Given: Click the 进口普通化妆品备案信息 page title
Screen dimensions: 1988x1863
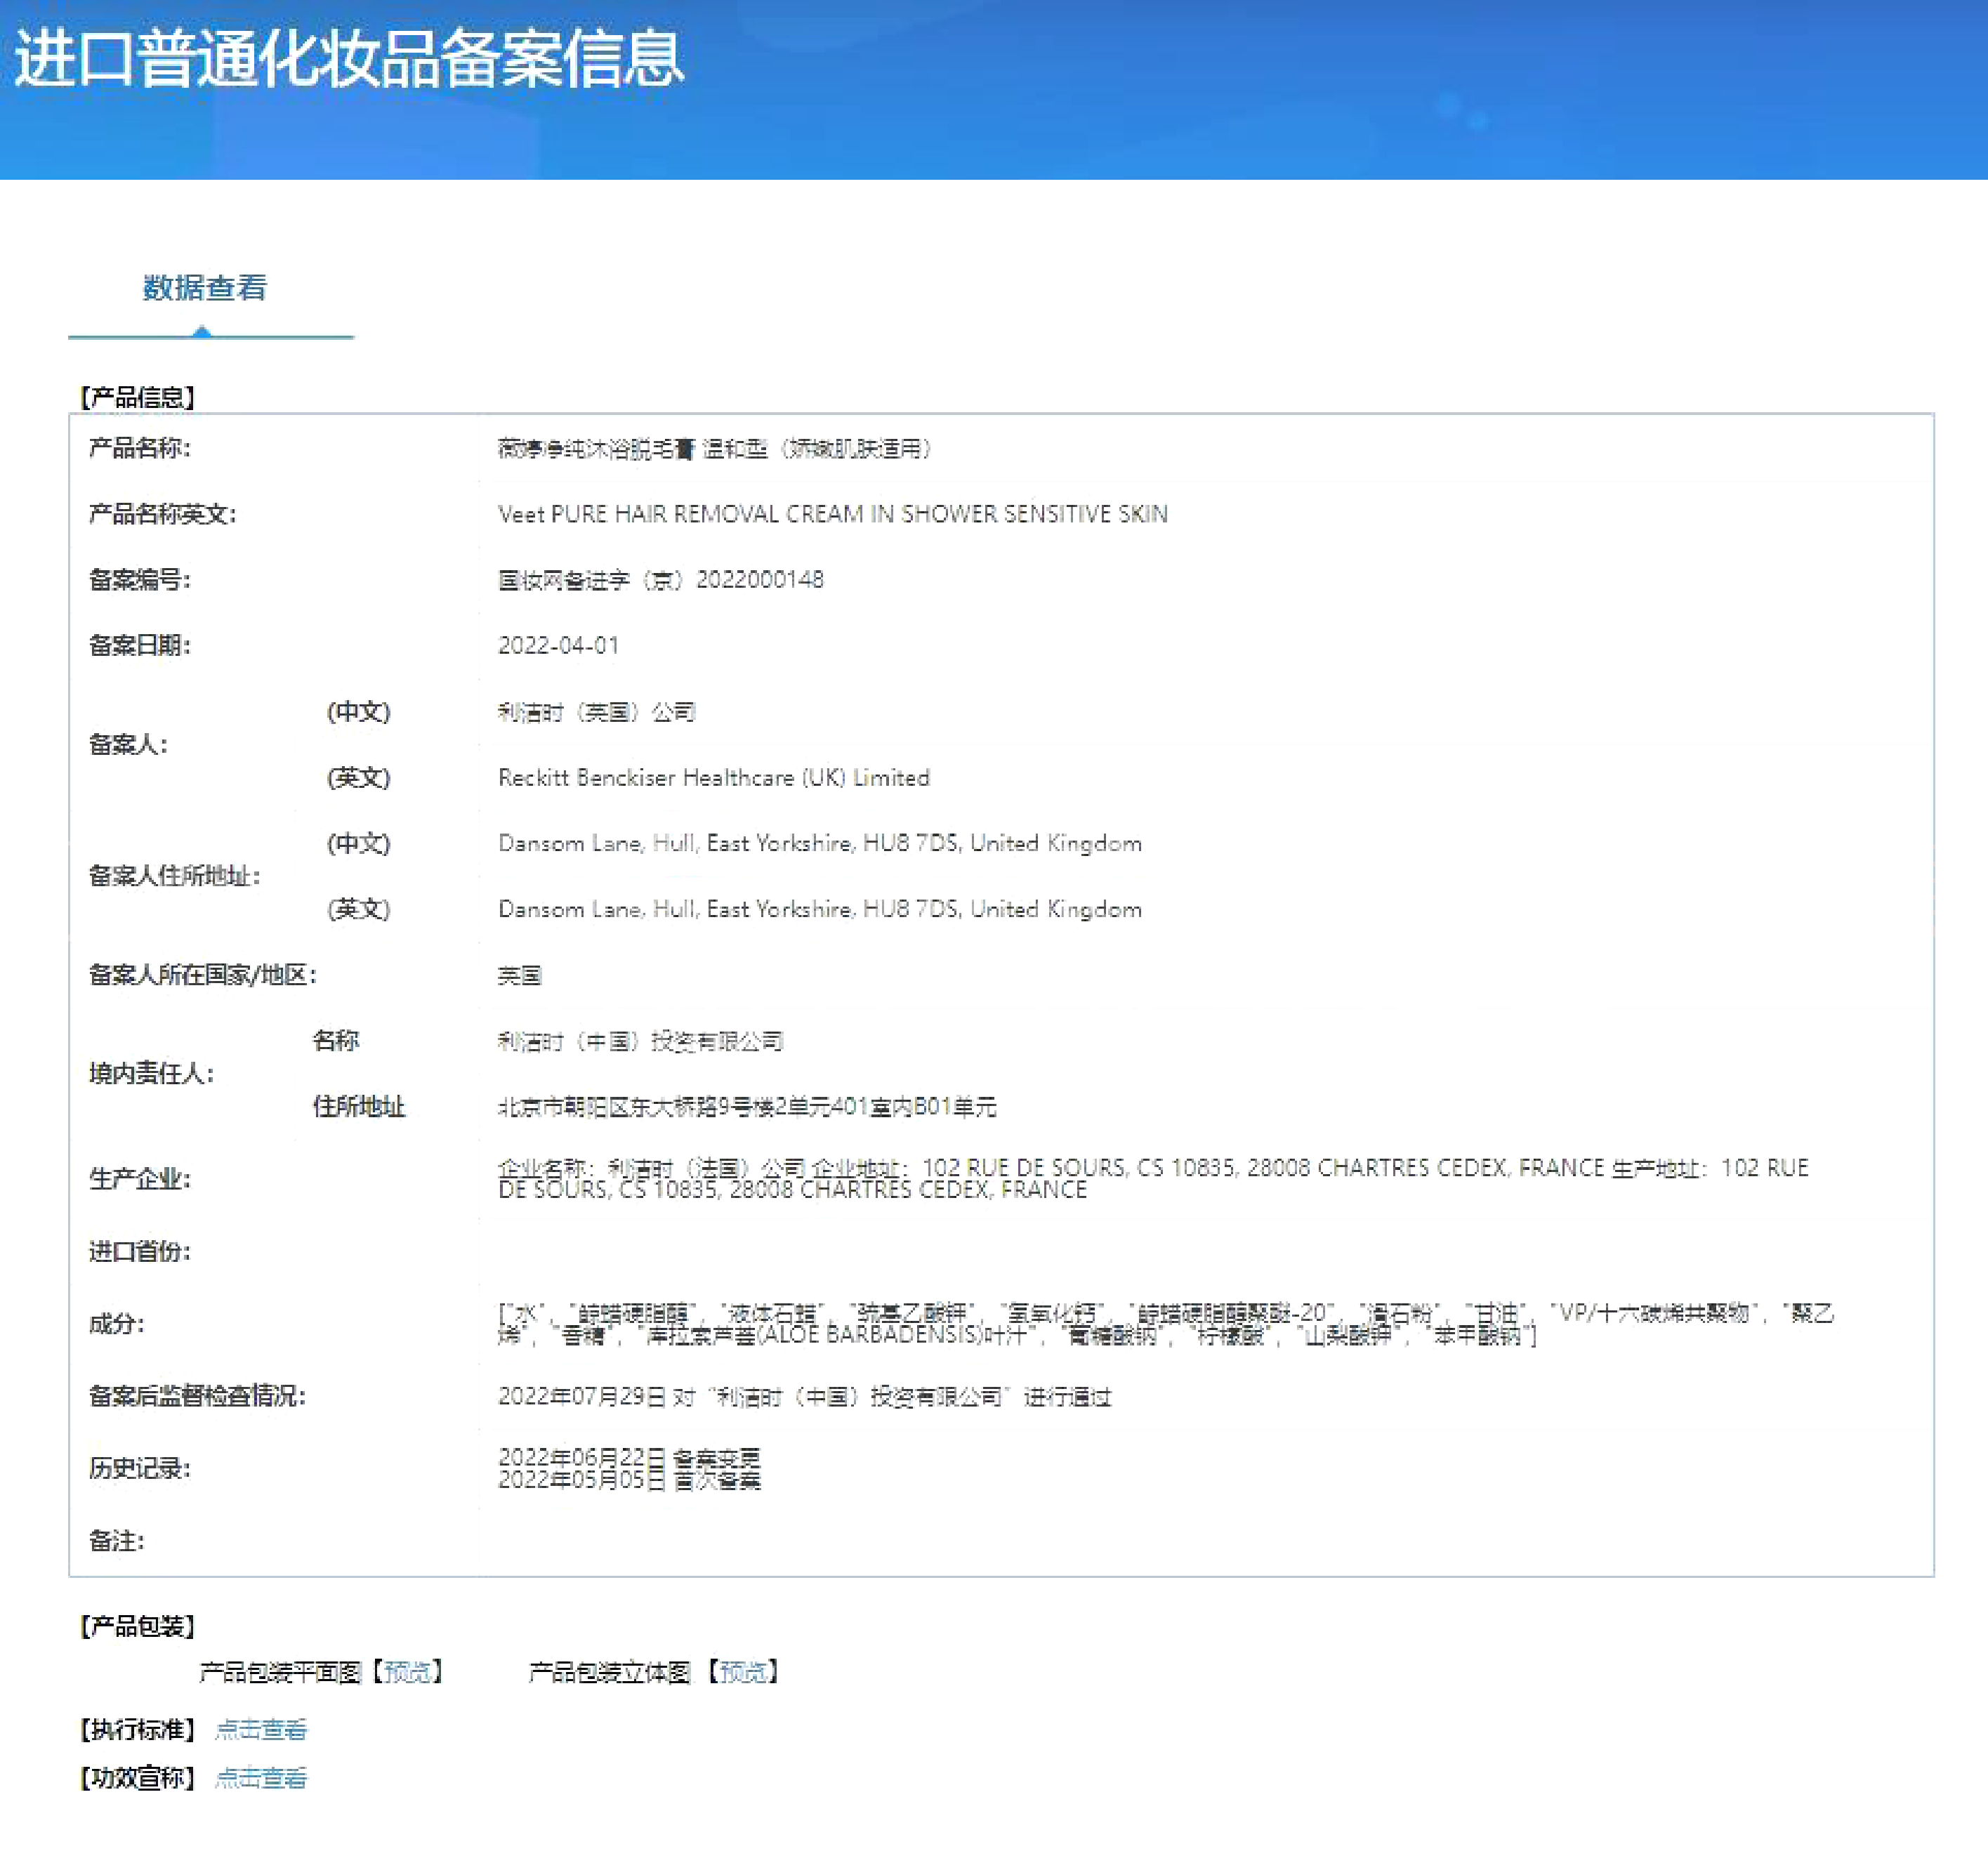Looking at the screenshot, I should tap(348, 58).
